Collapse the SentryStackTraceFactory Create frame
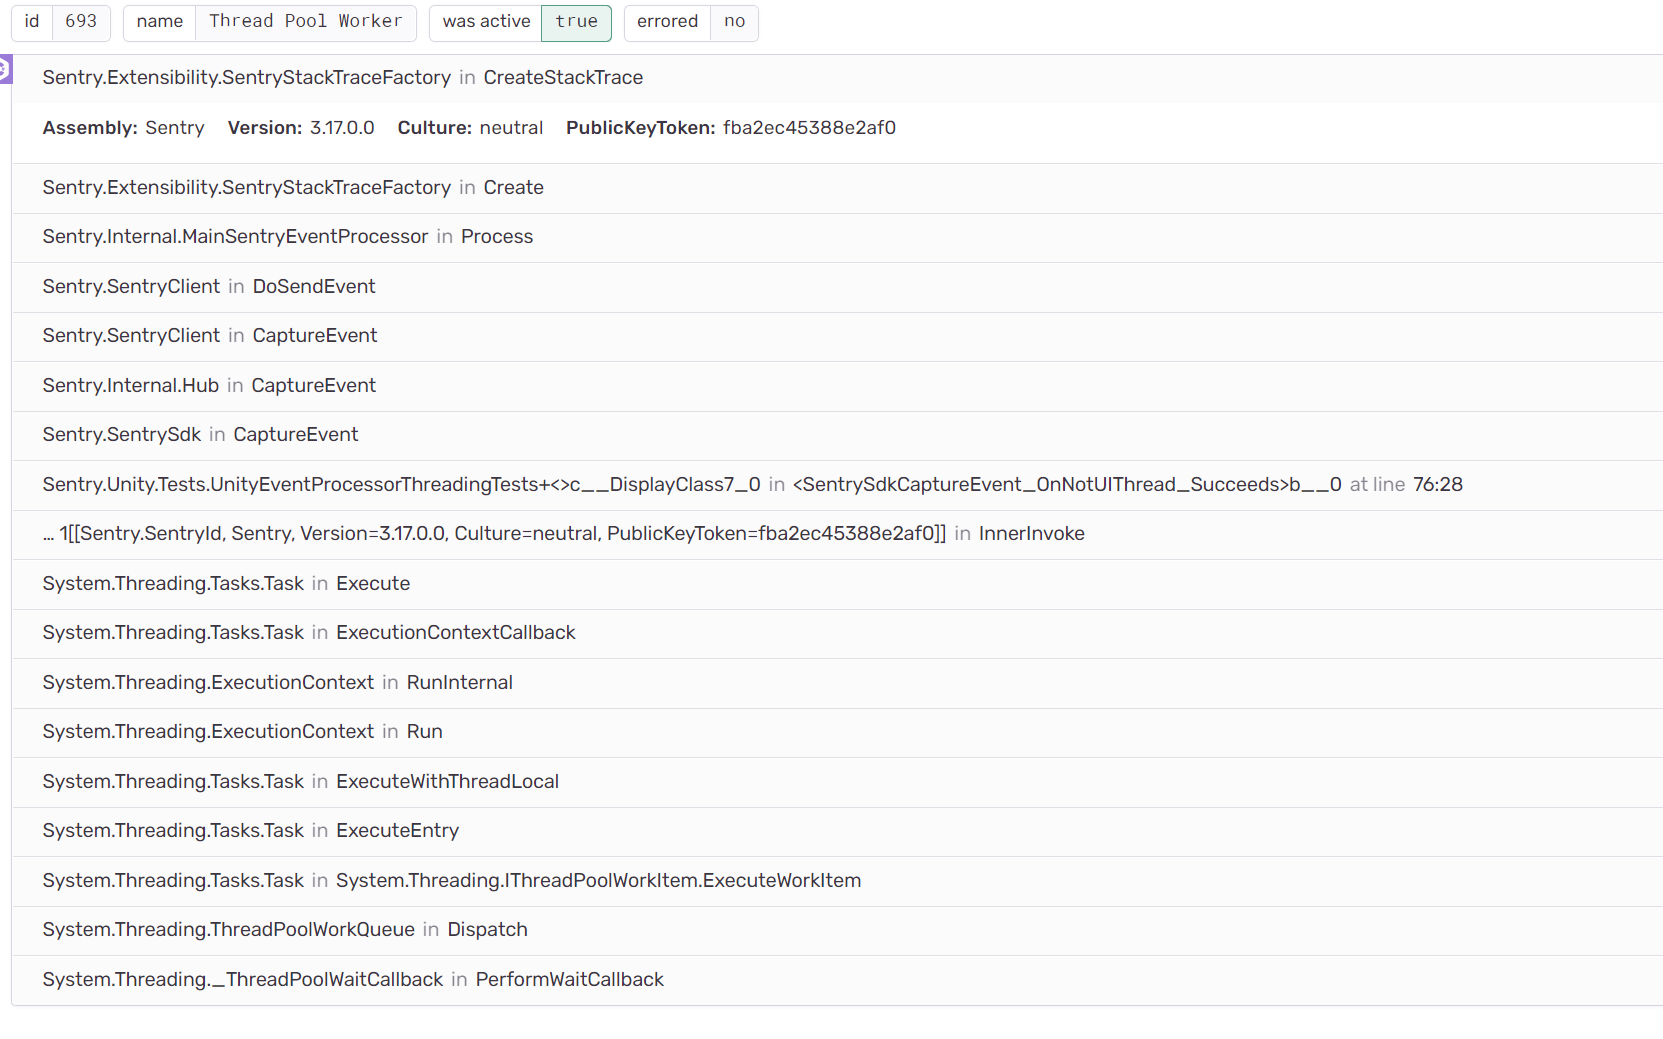 293,187
